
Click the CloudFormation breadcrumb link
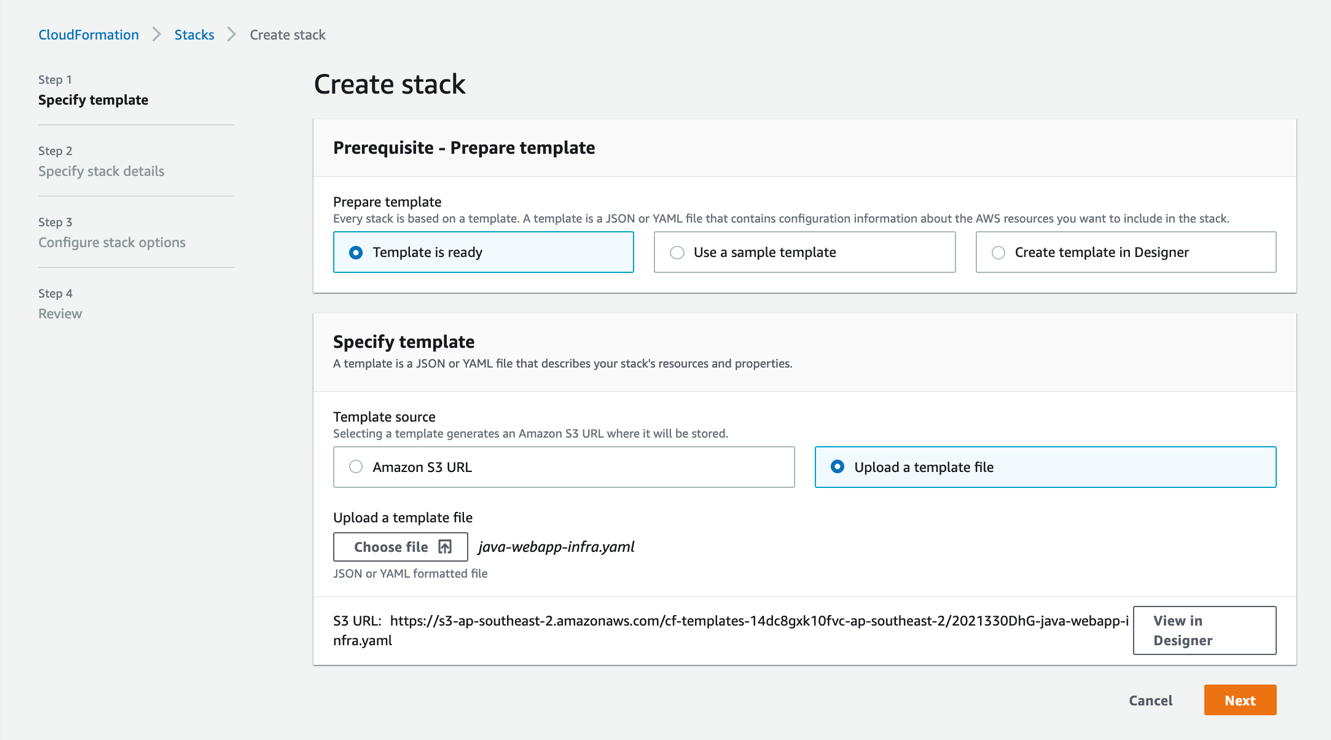(88, 35)
